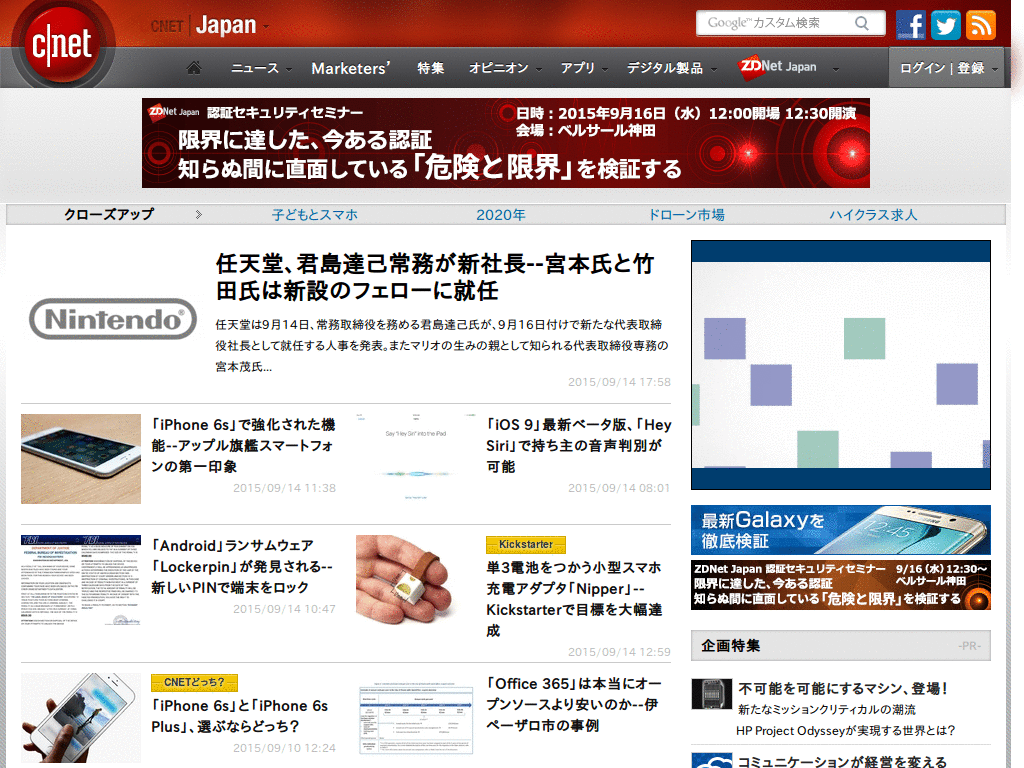Click the search magnifier icon
1024x768 pixels.
(862, 24)
